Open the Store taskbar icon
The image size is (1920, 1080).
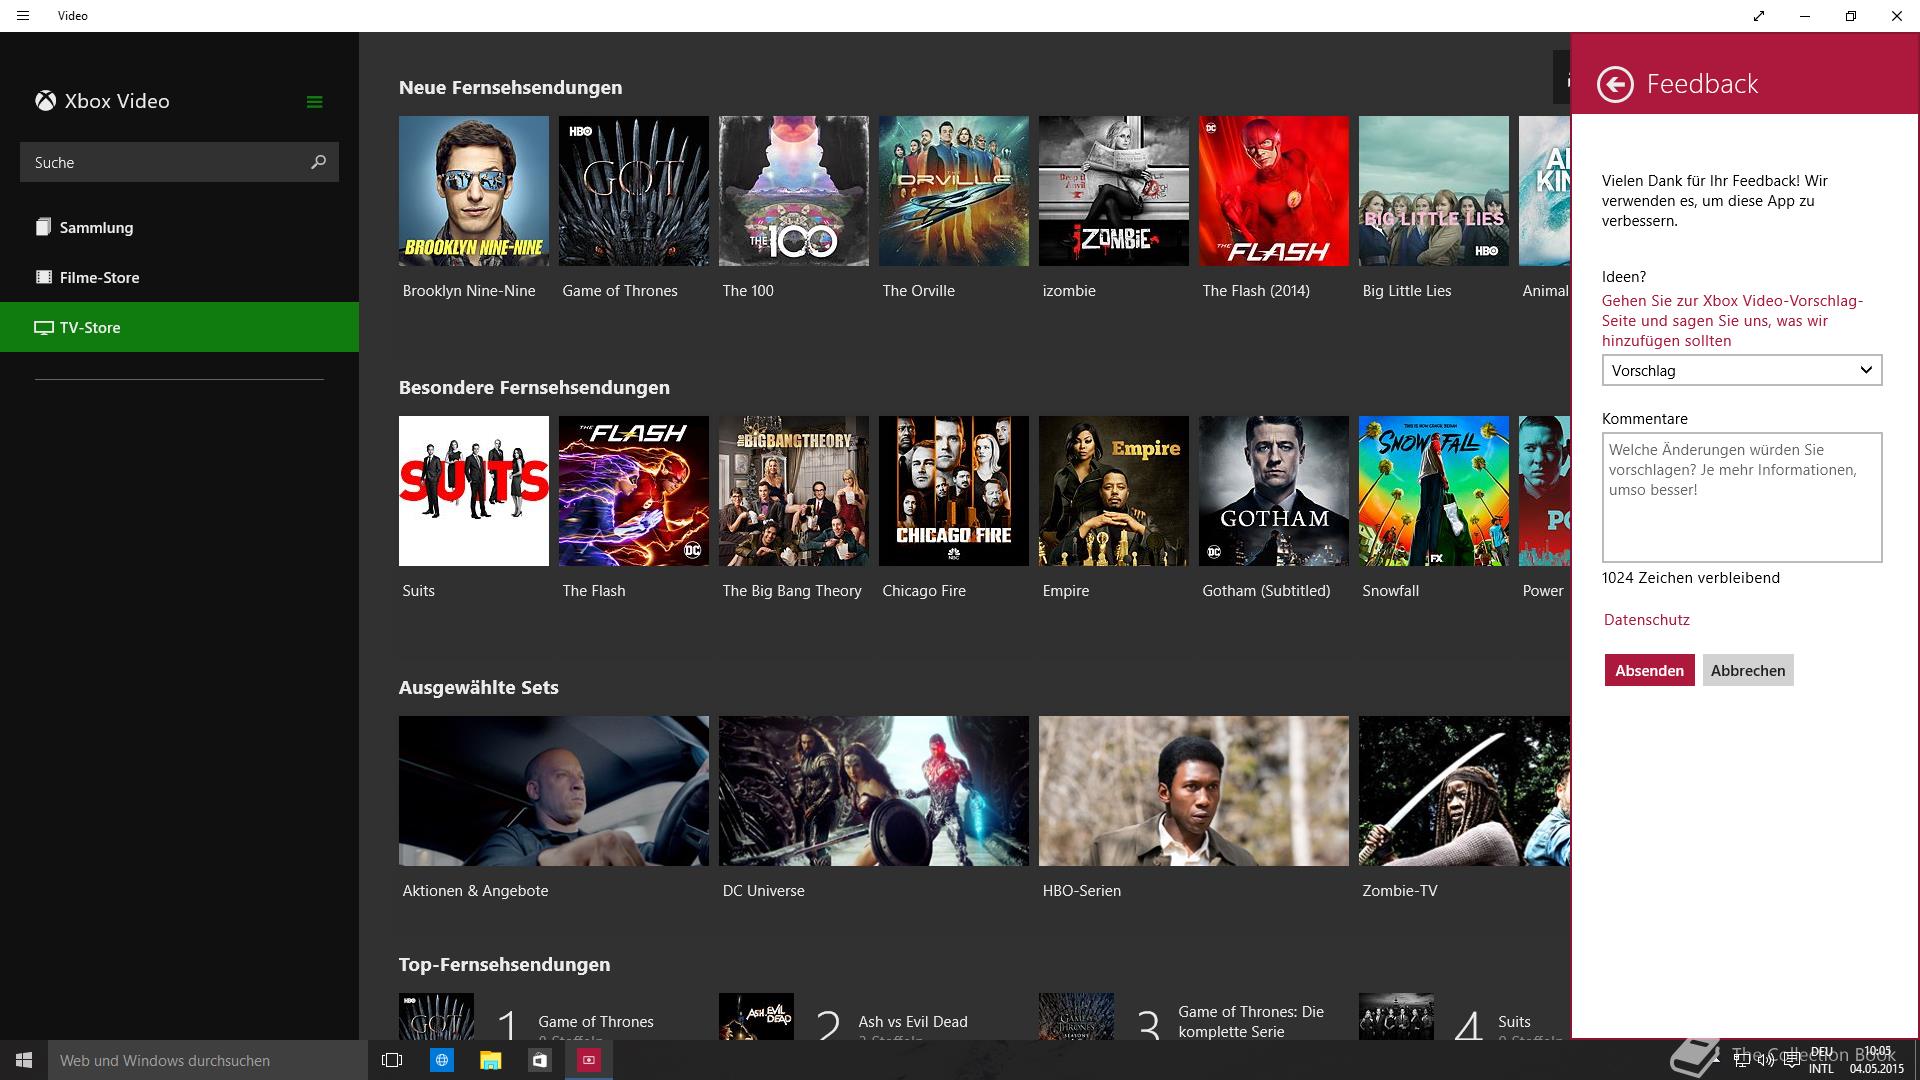click(x=540, y=1060)
